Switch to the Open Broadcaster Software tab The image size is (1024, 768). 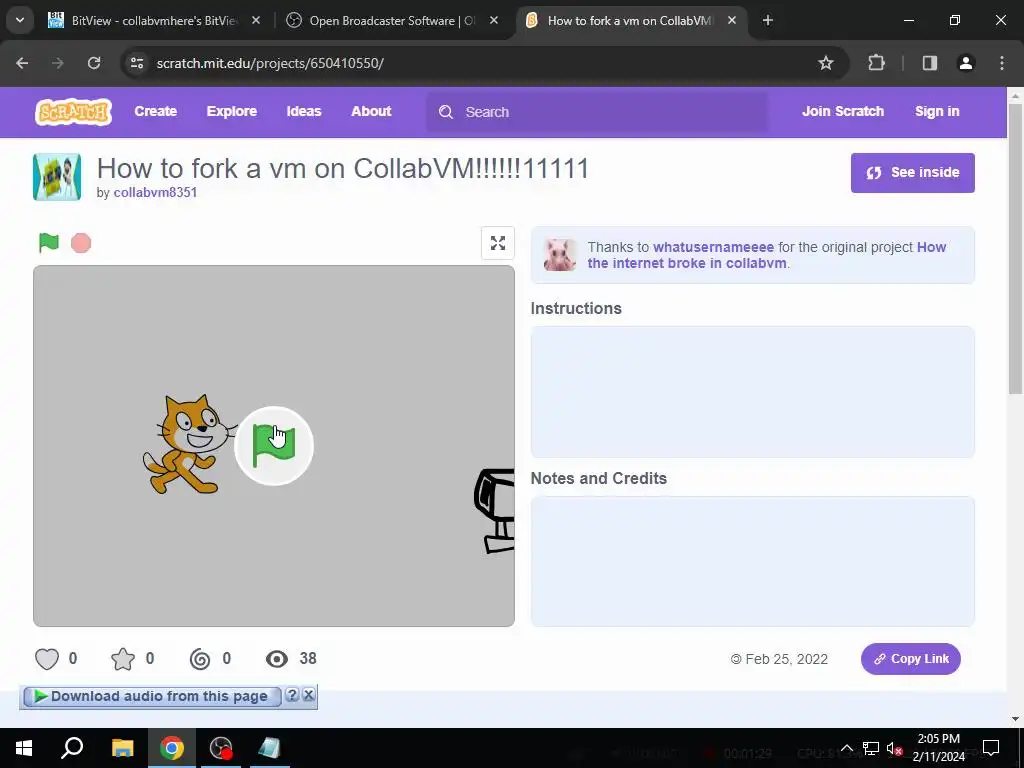392,20
